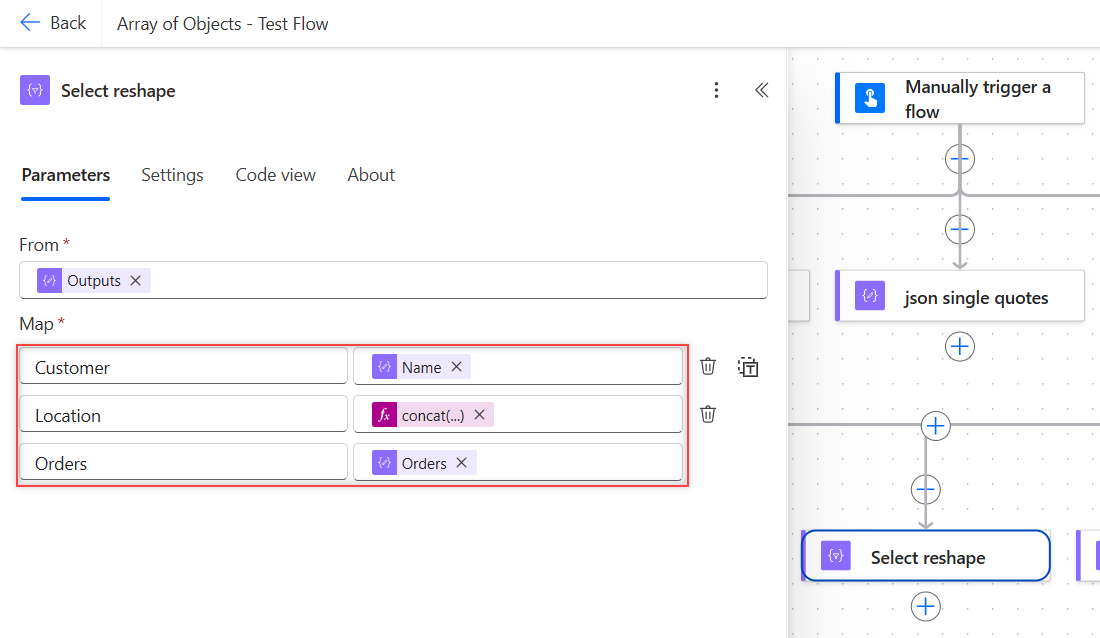Edit the Customer key field

tap(184, 366)
